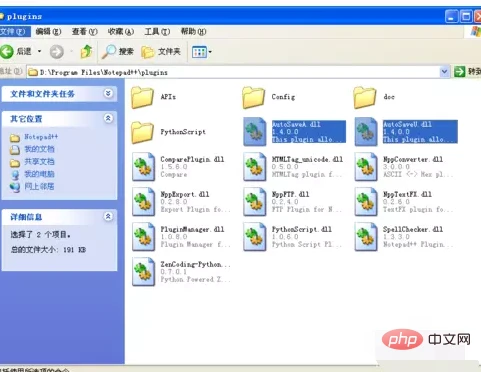This screenshot has width=481, height=372.
Task: Select the NppExport.dll file icon
Action: click(x=144, y=202)
